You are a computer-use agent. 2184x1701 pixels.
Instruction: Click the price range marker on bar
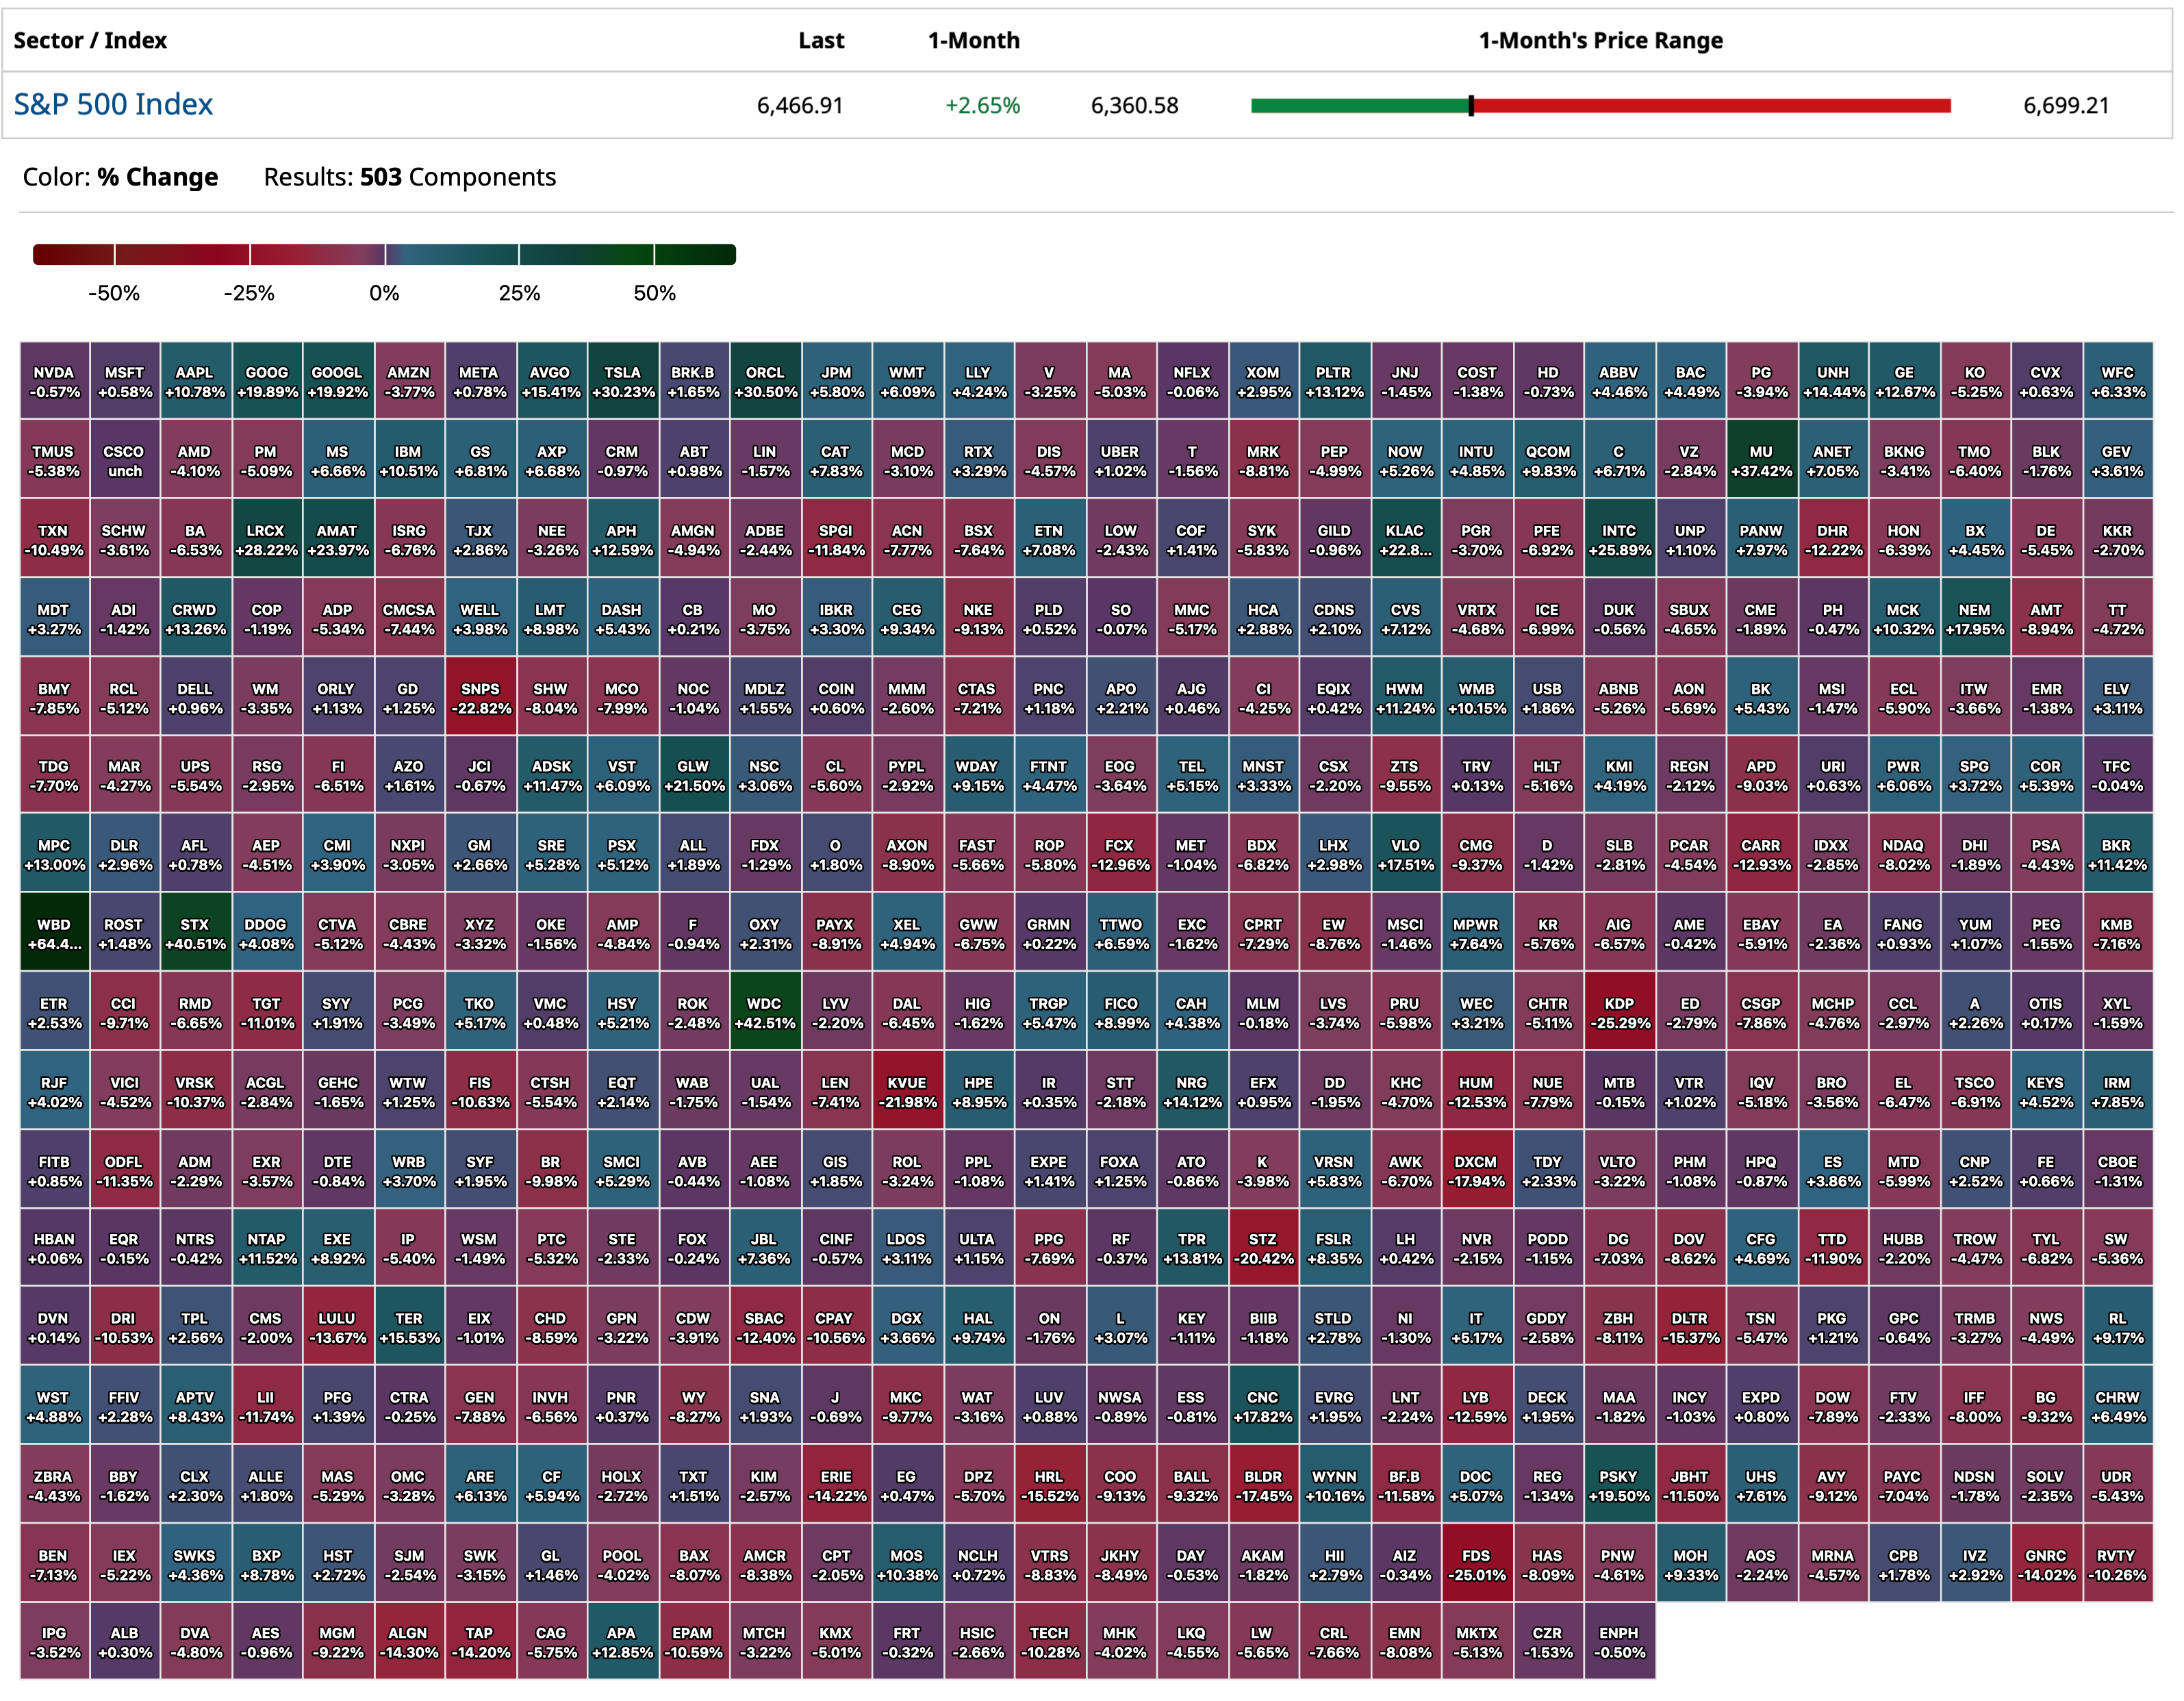click(x=1471, y=106)
